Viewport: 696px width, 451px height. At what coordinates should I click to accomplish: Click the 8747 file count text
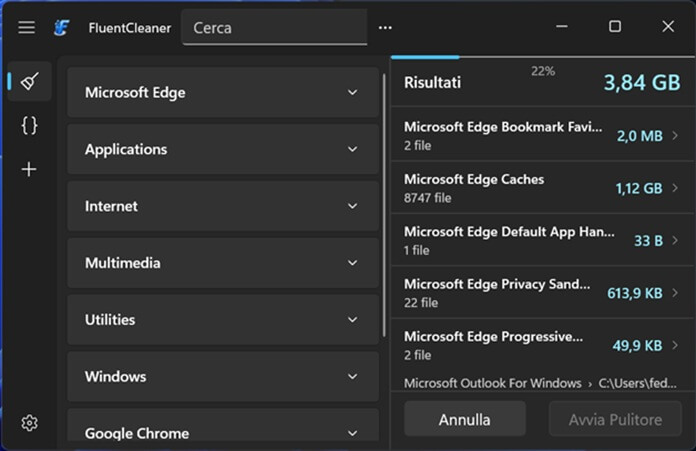(427, 198)
